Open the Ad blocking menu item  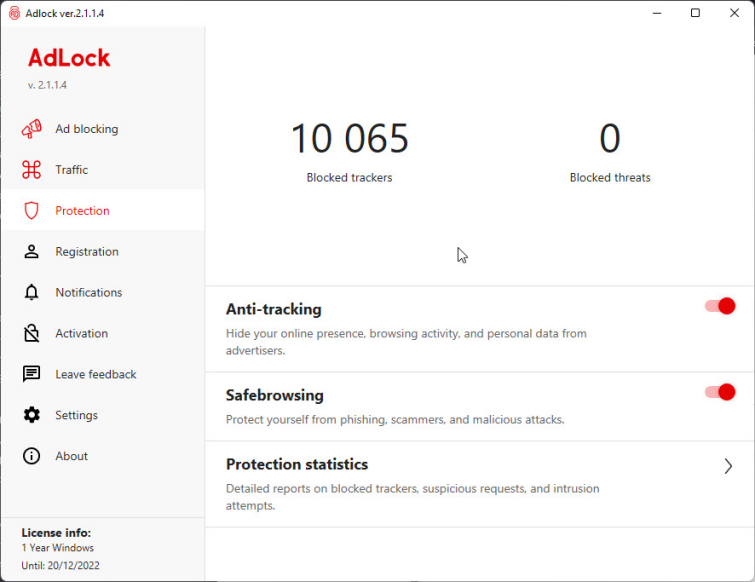[x=86, y=129]
